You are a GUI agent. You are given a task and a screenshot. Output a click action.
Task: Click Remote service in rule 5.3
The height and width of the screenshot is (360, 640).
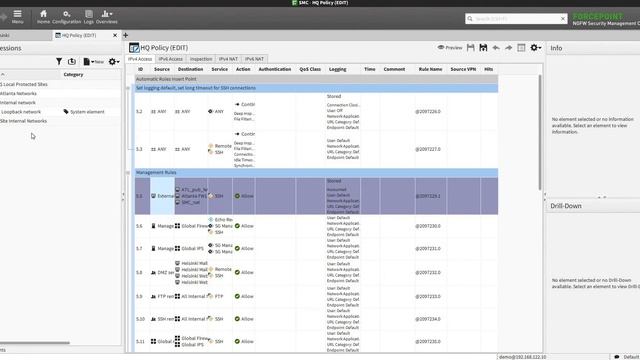[220, 146]
